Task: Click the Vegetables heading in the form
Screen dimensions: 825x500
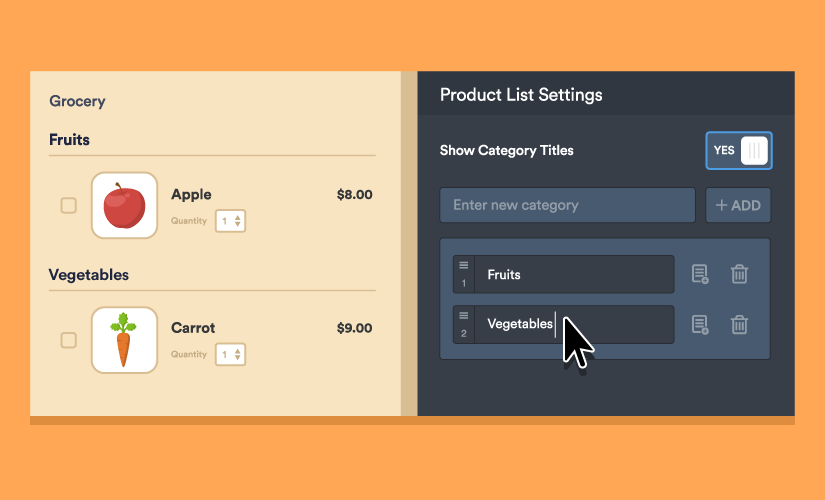Action: (89, 275)
